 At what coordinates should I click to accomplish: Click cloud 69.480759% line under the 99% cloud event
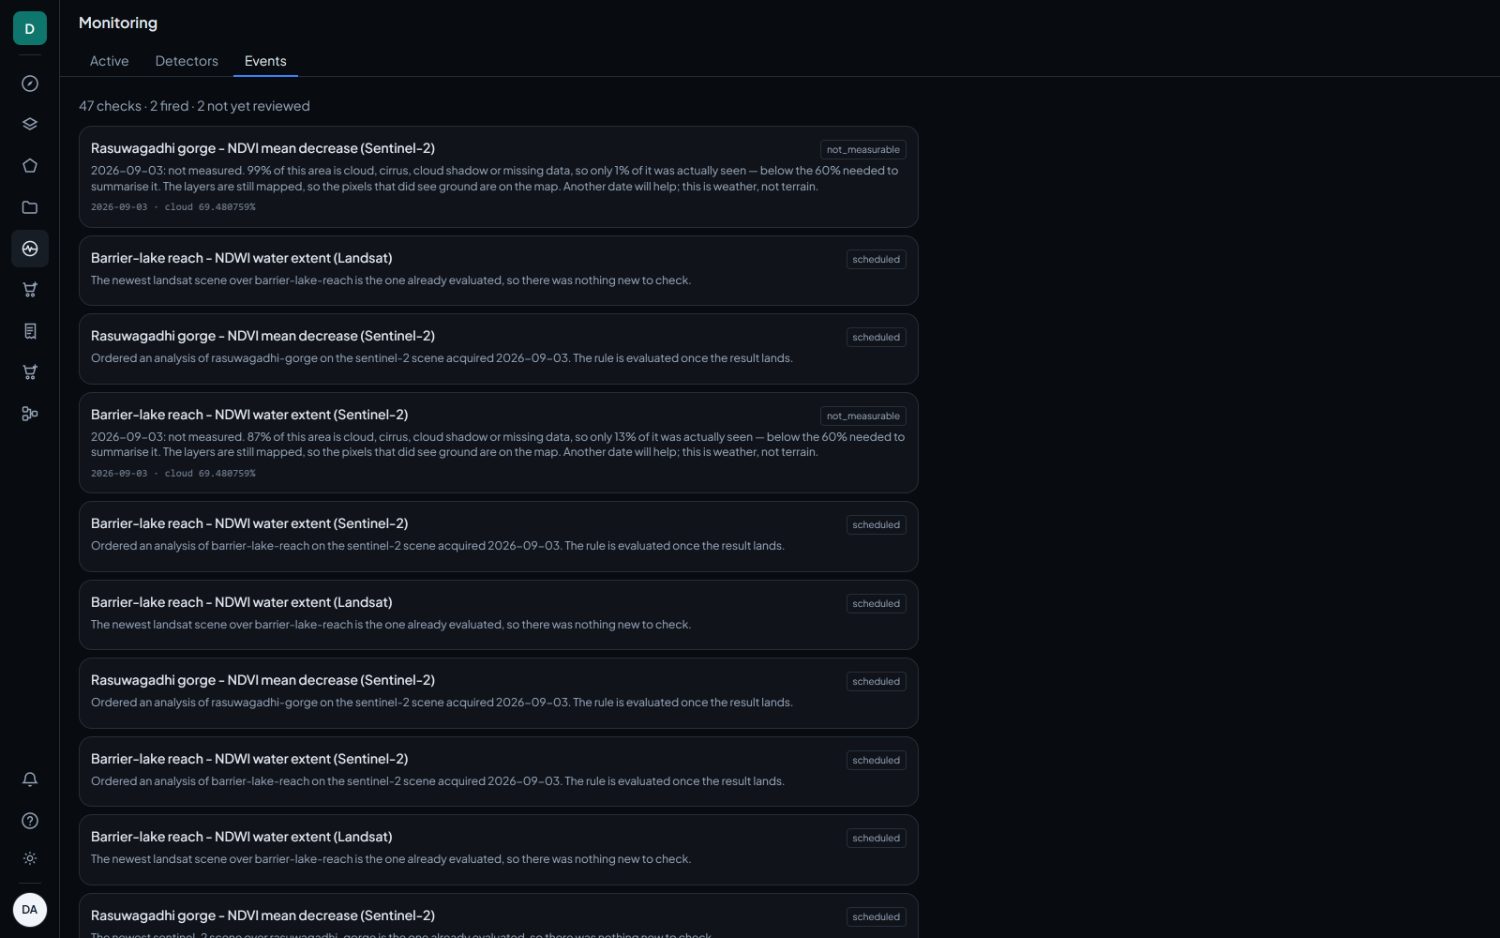(x=173, y=207)
